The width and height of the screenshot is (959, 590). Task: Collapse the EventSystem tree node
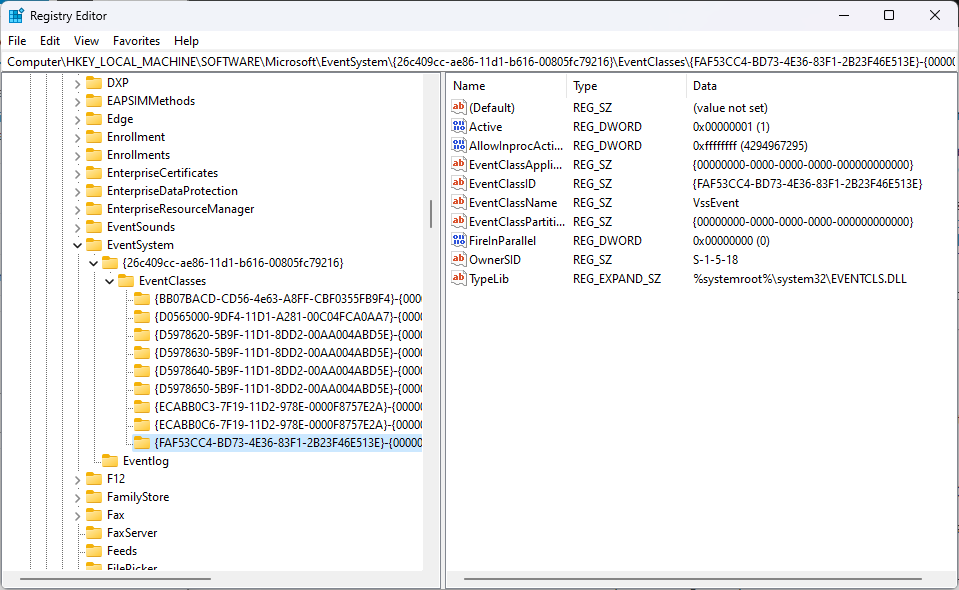pos(77,245)
